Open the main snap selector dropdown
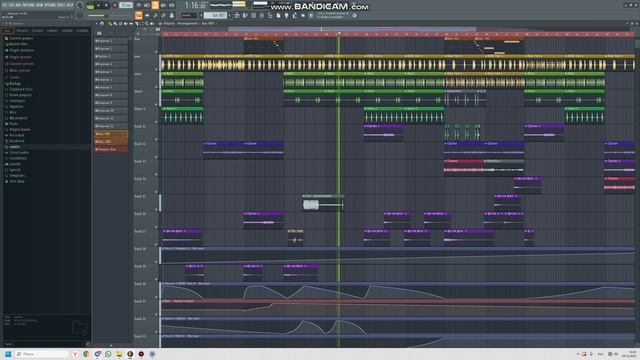This screenshot has height=360, width=640. [189, 16]
